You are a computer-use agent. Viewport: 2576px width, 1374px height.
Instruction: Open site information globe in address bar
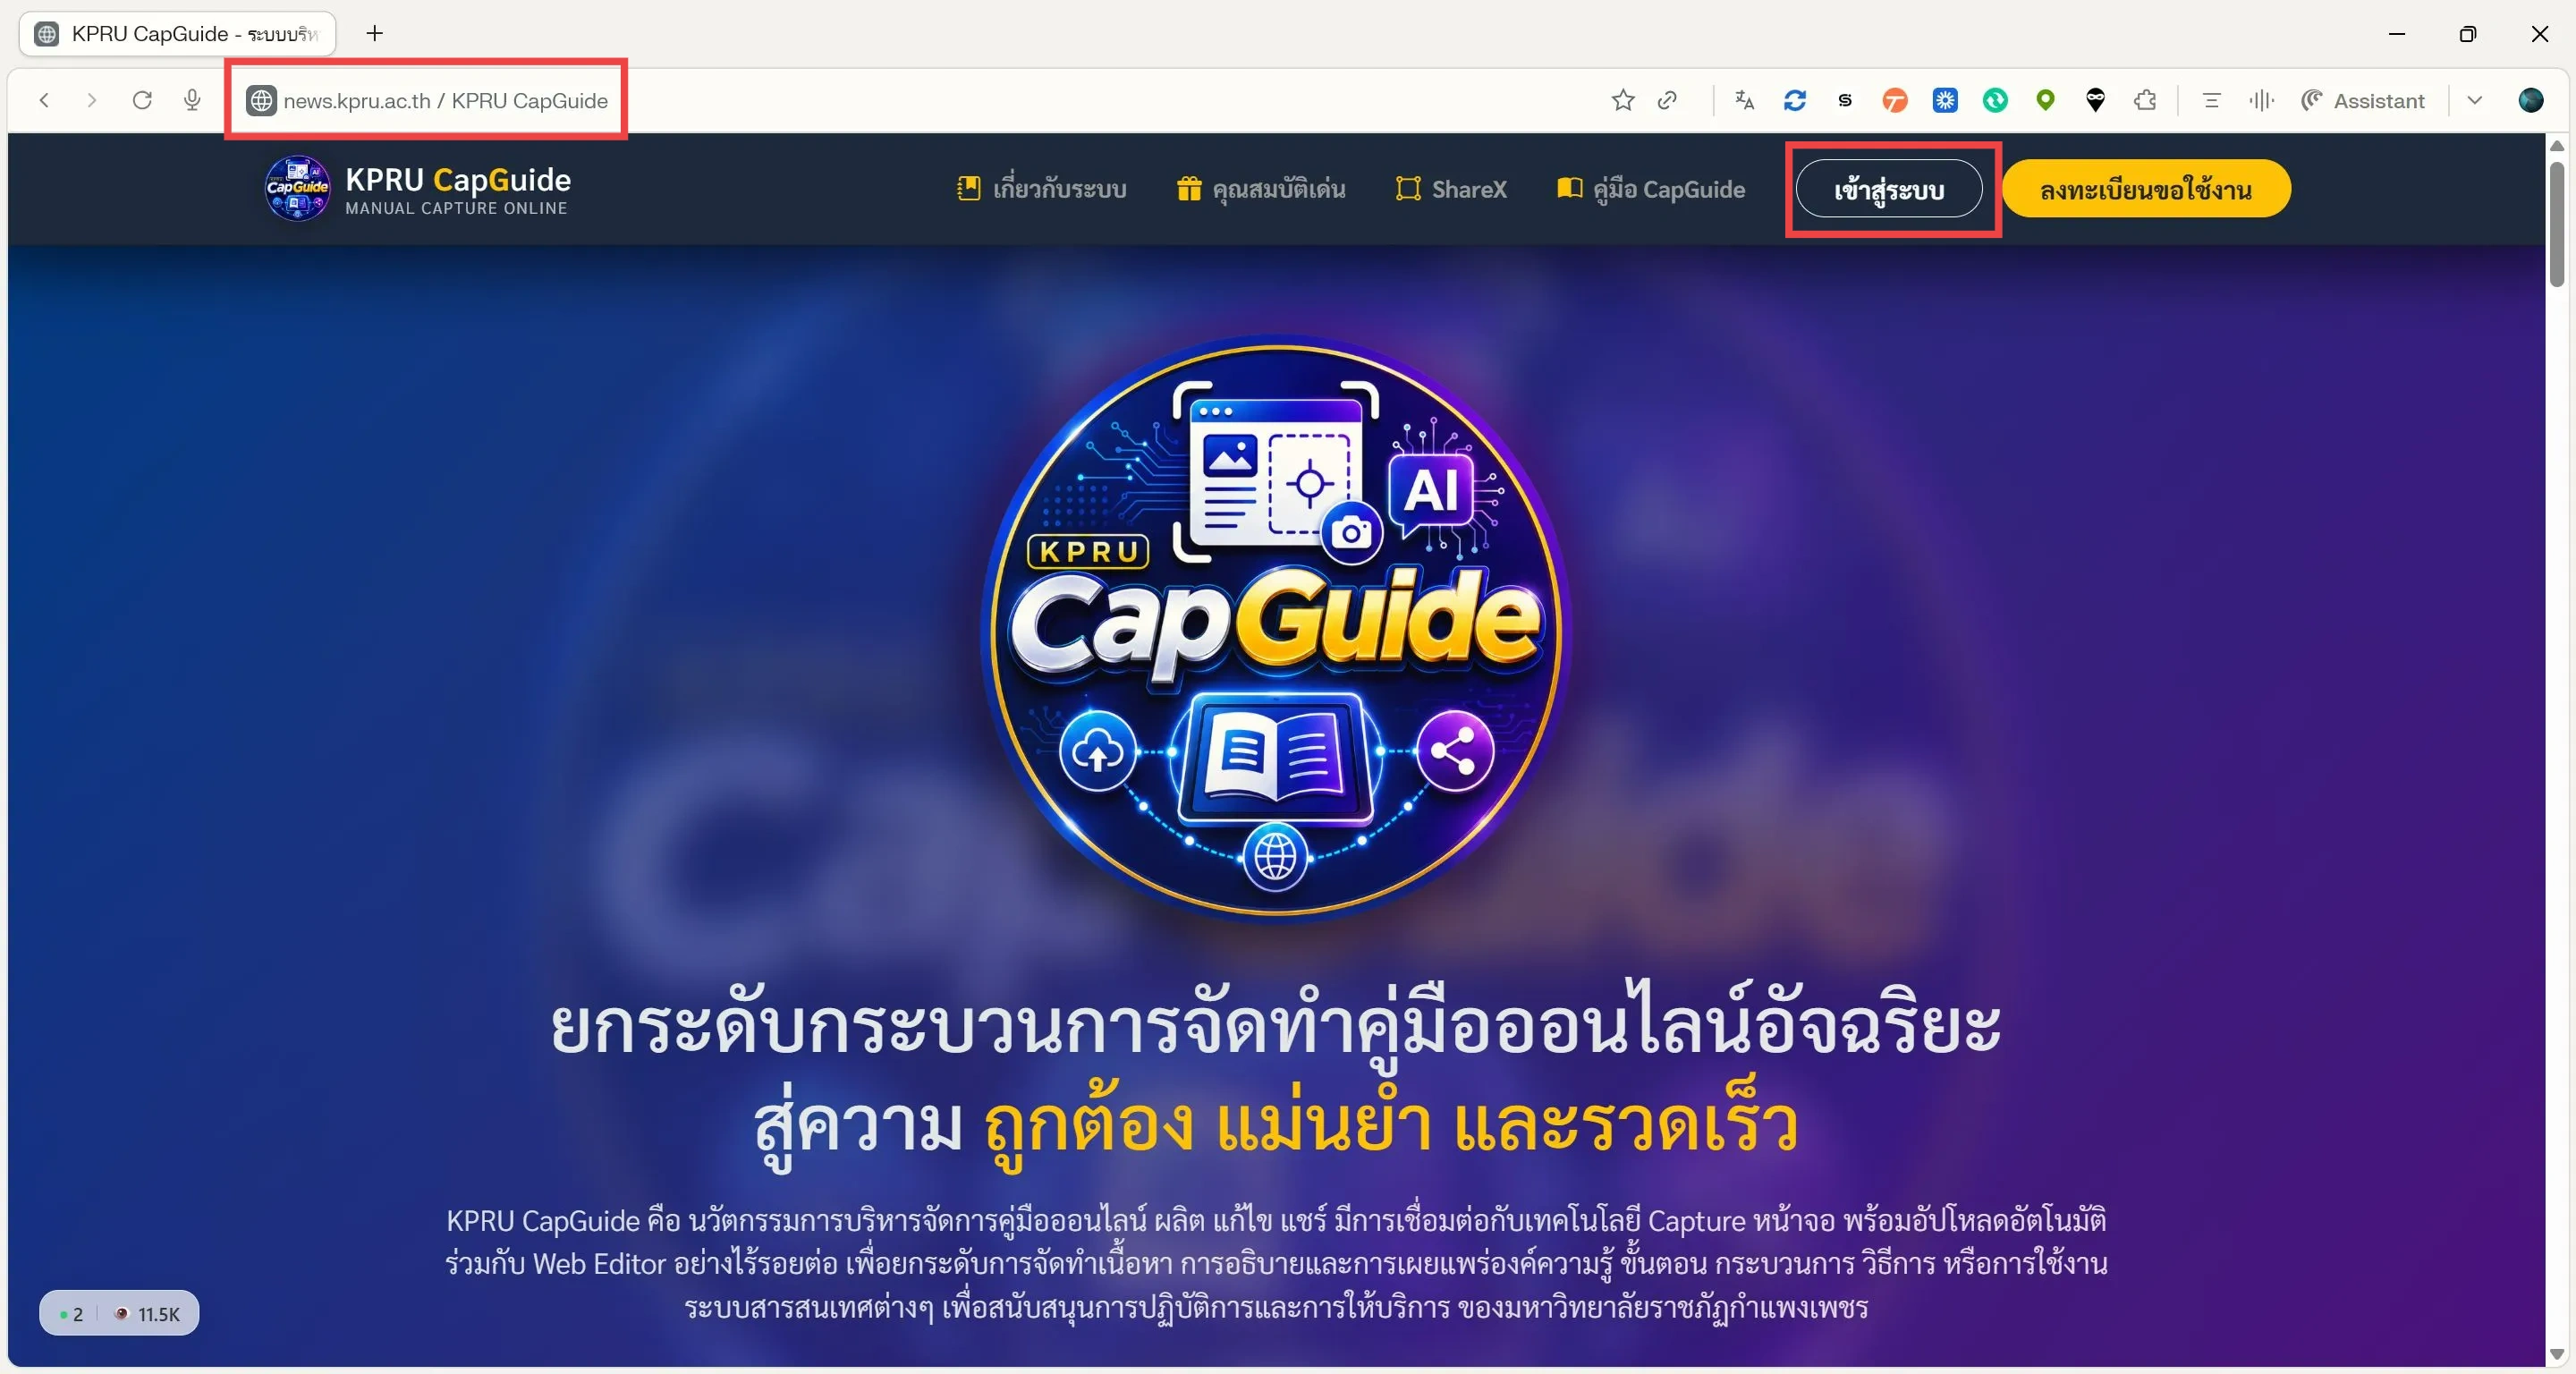tap(261, 101)
